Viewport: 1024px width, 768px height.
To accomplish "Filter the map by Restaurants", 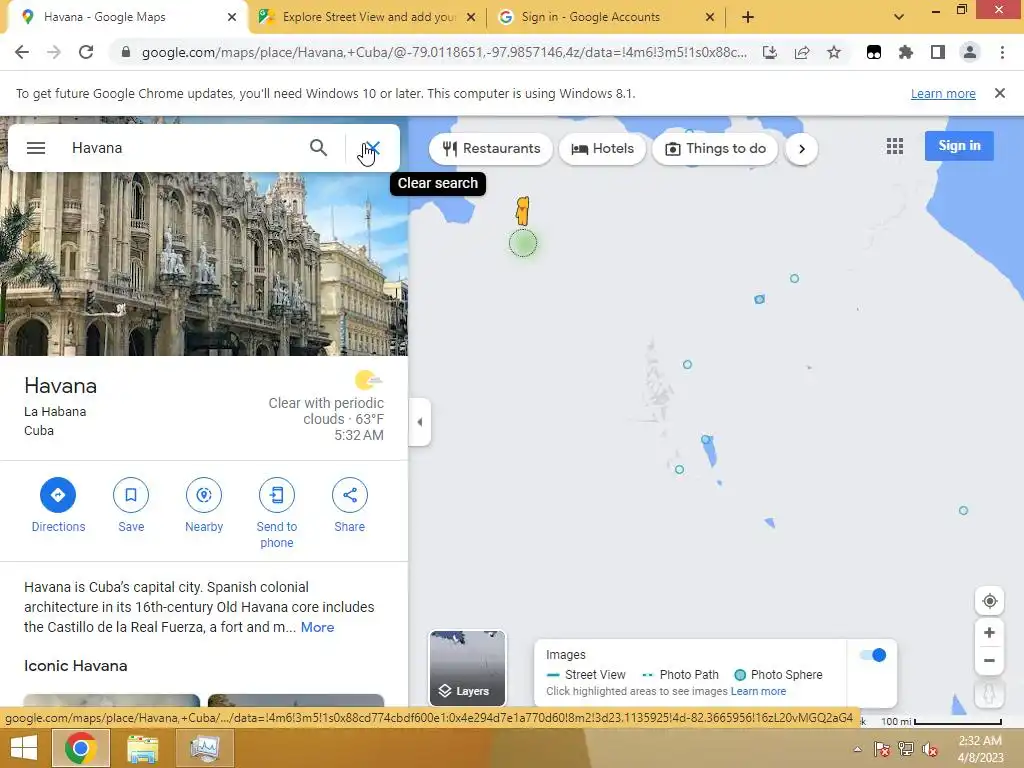I will (x=491, y=148).
